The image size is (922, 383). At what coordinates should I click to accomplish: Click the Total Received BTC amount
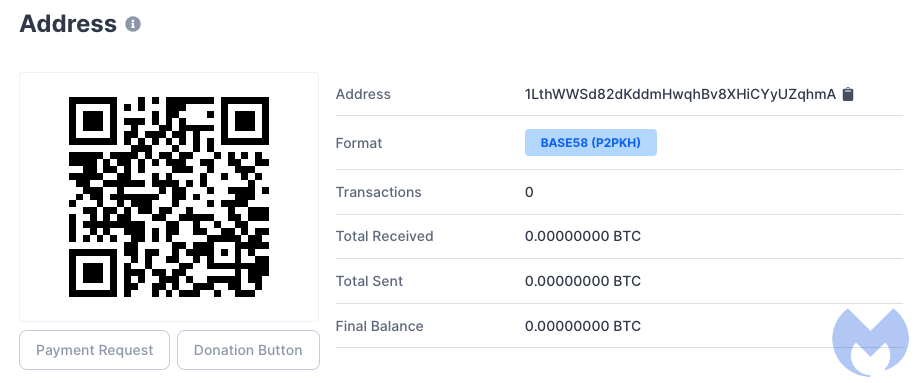pos(583,237)
